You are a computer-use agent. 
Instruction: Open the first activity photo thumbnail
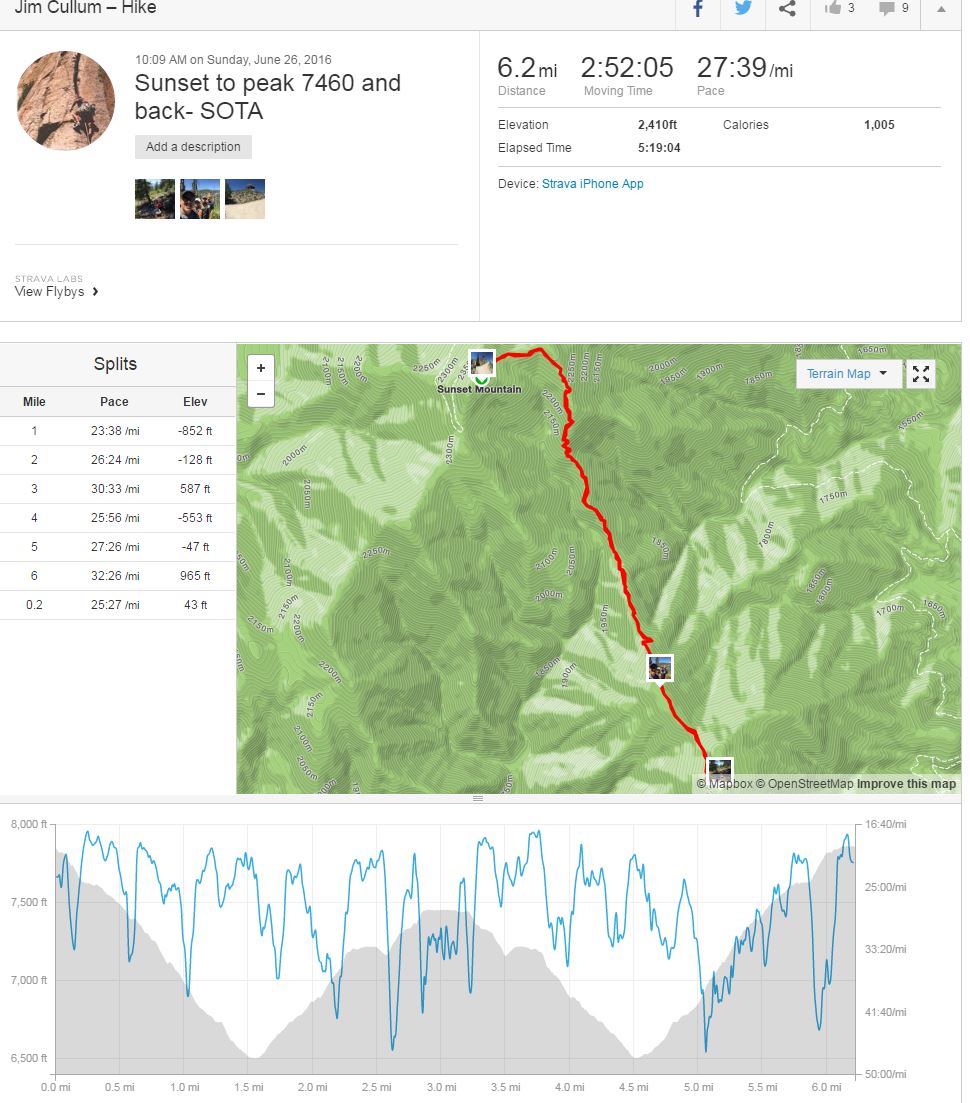click(x=155, y=199)
